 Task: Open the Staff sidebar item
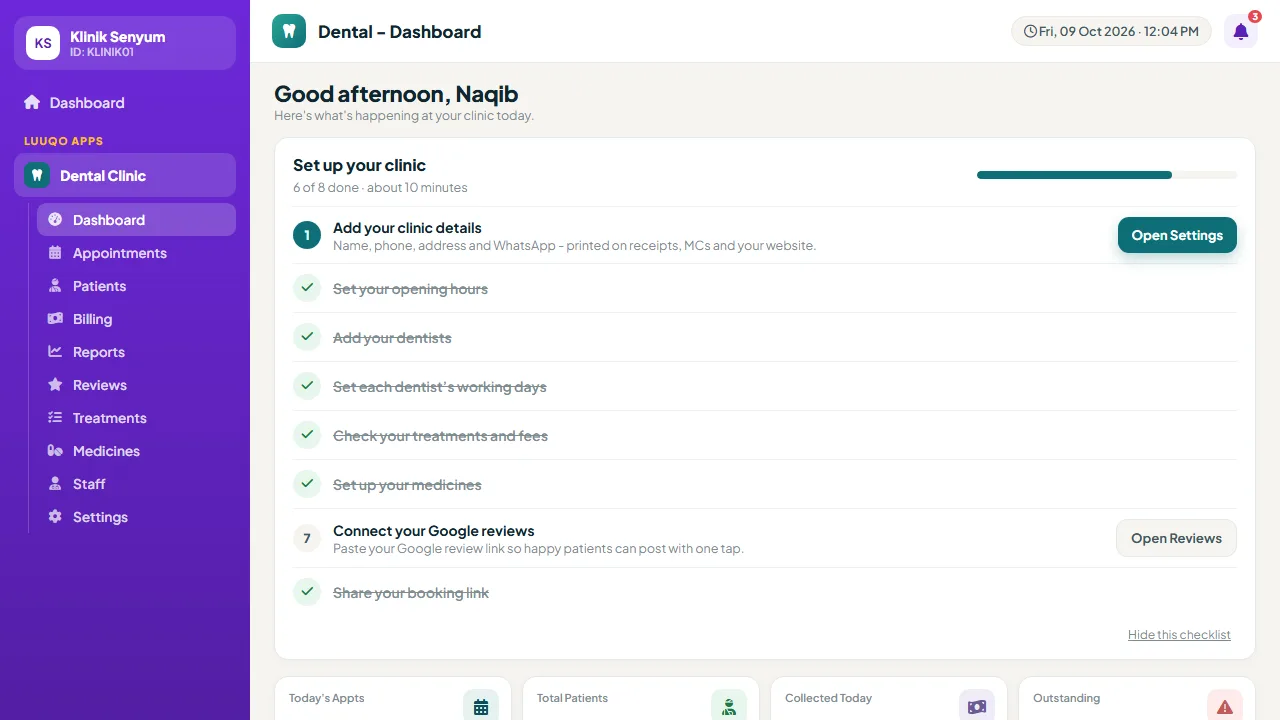136,484
